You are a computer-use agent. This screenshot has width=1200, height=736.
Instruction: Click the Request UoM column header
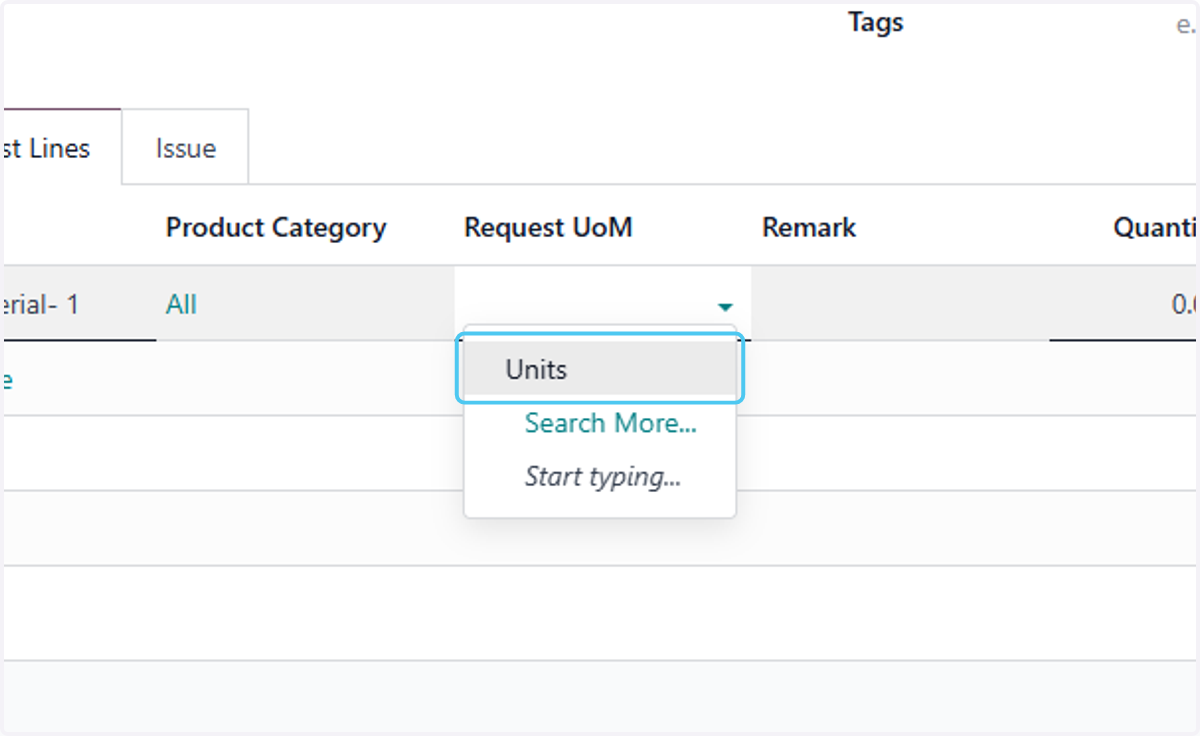[x=548, y=228]
